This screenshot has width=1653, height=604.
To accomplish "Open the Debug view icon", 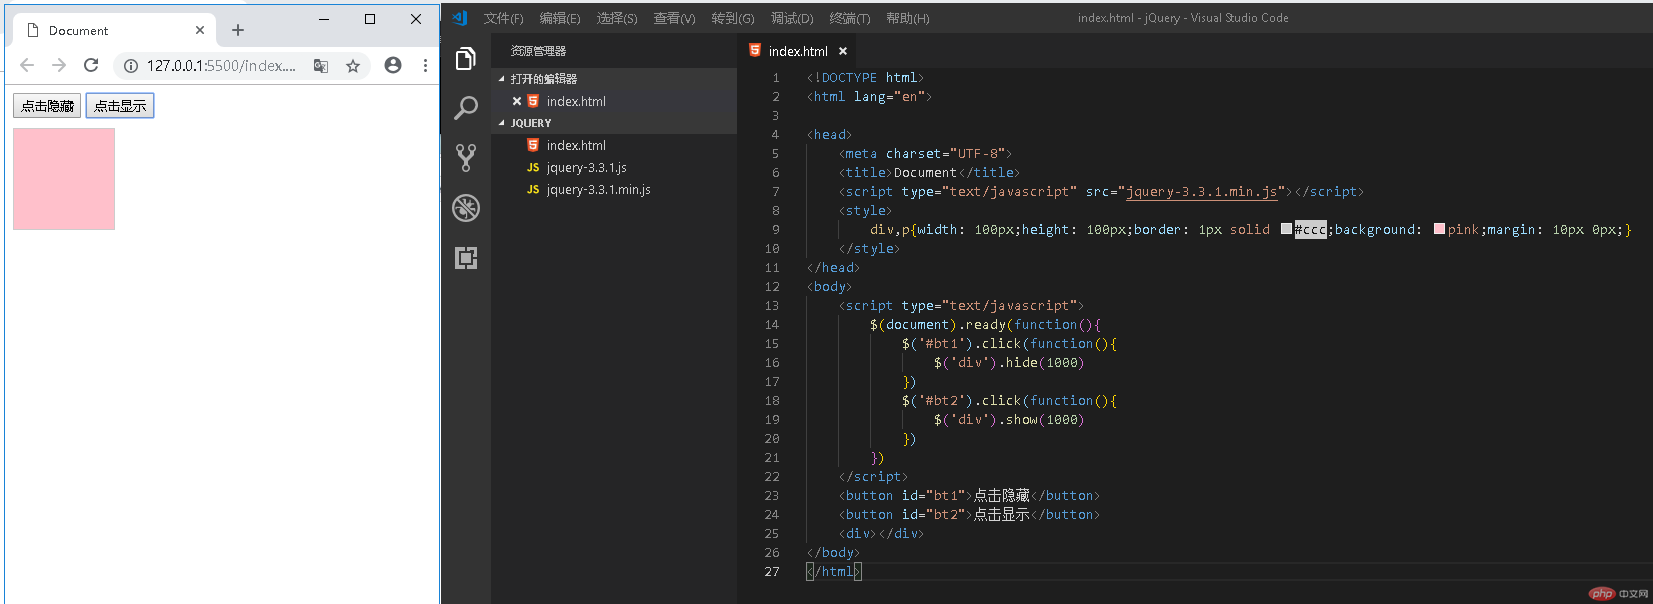I will (x=466, y=208).
